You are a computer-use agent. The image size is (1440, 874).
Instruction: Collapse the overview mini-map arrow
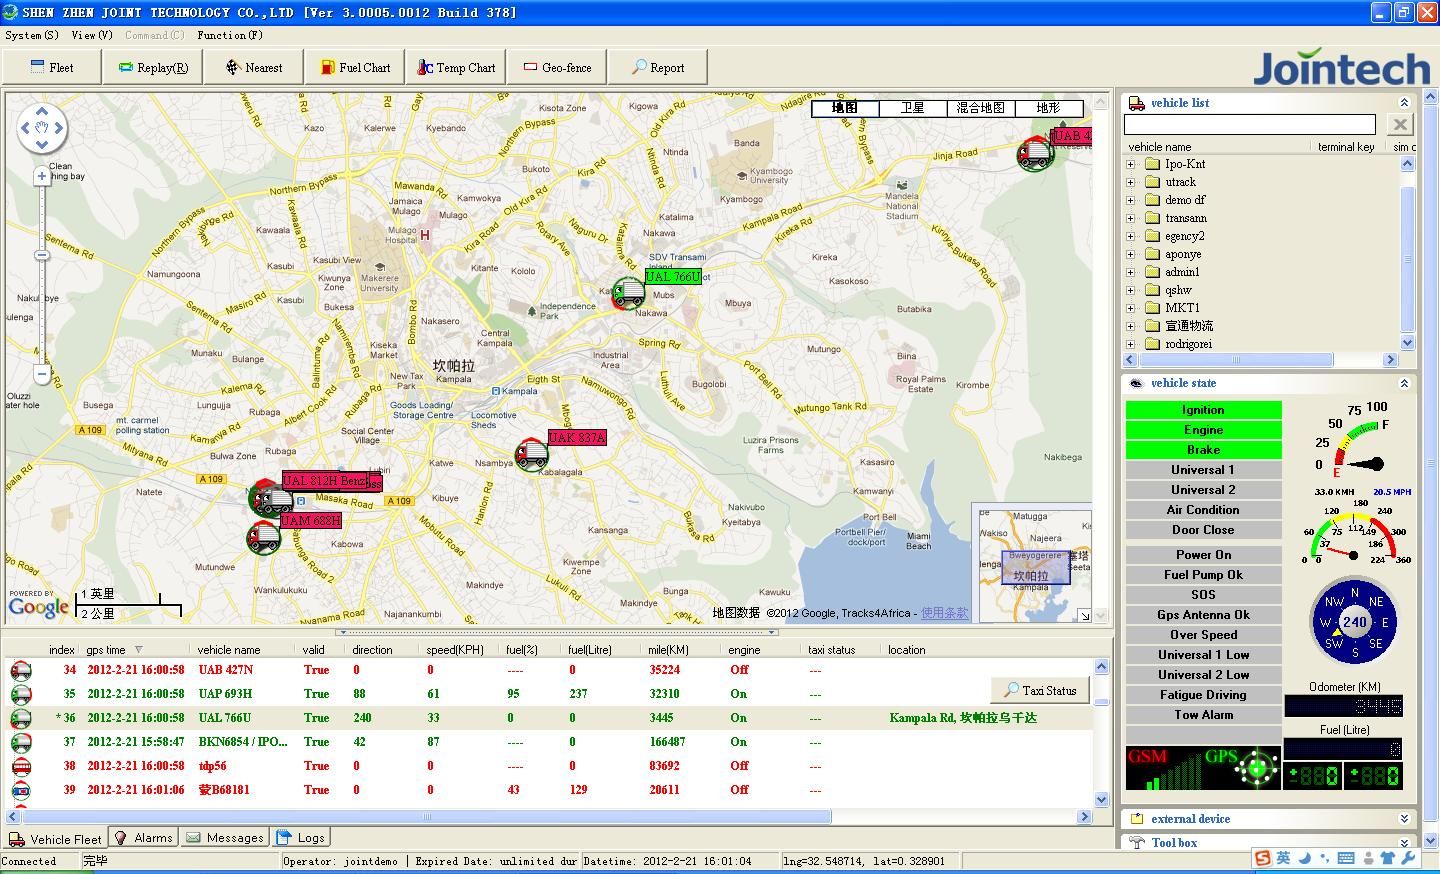(1084, 616)
